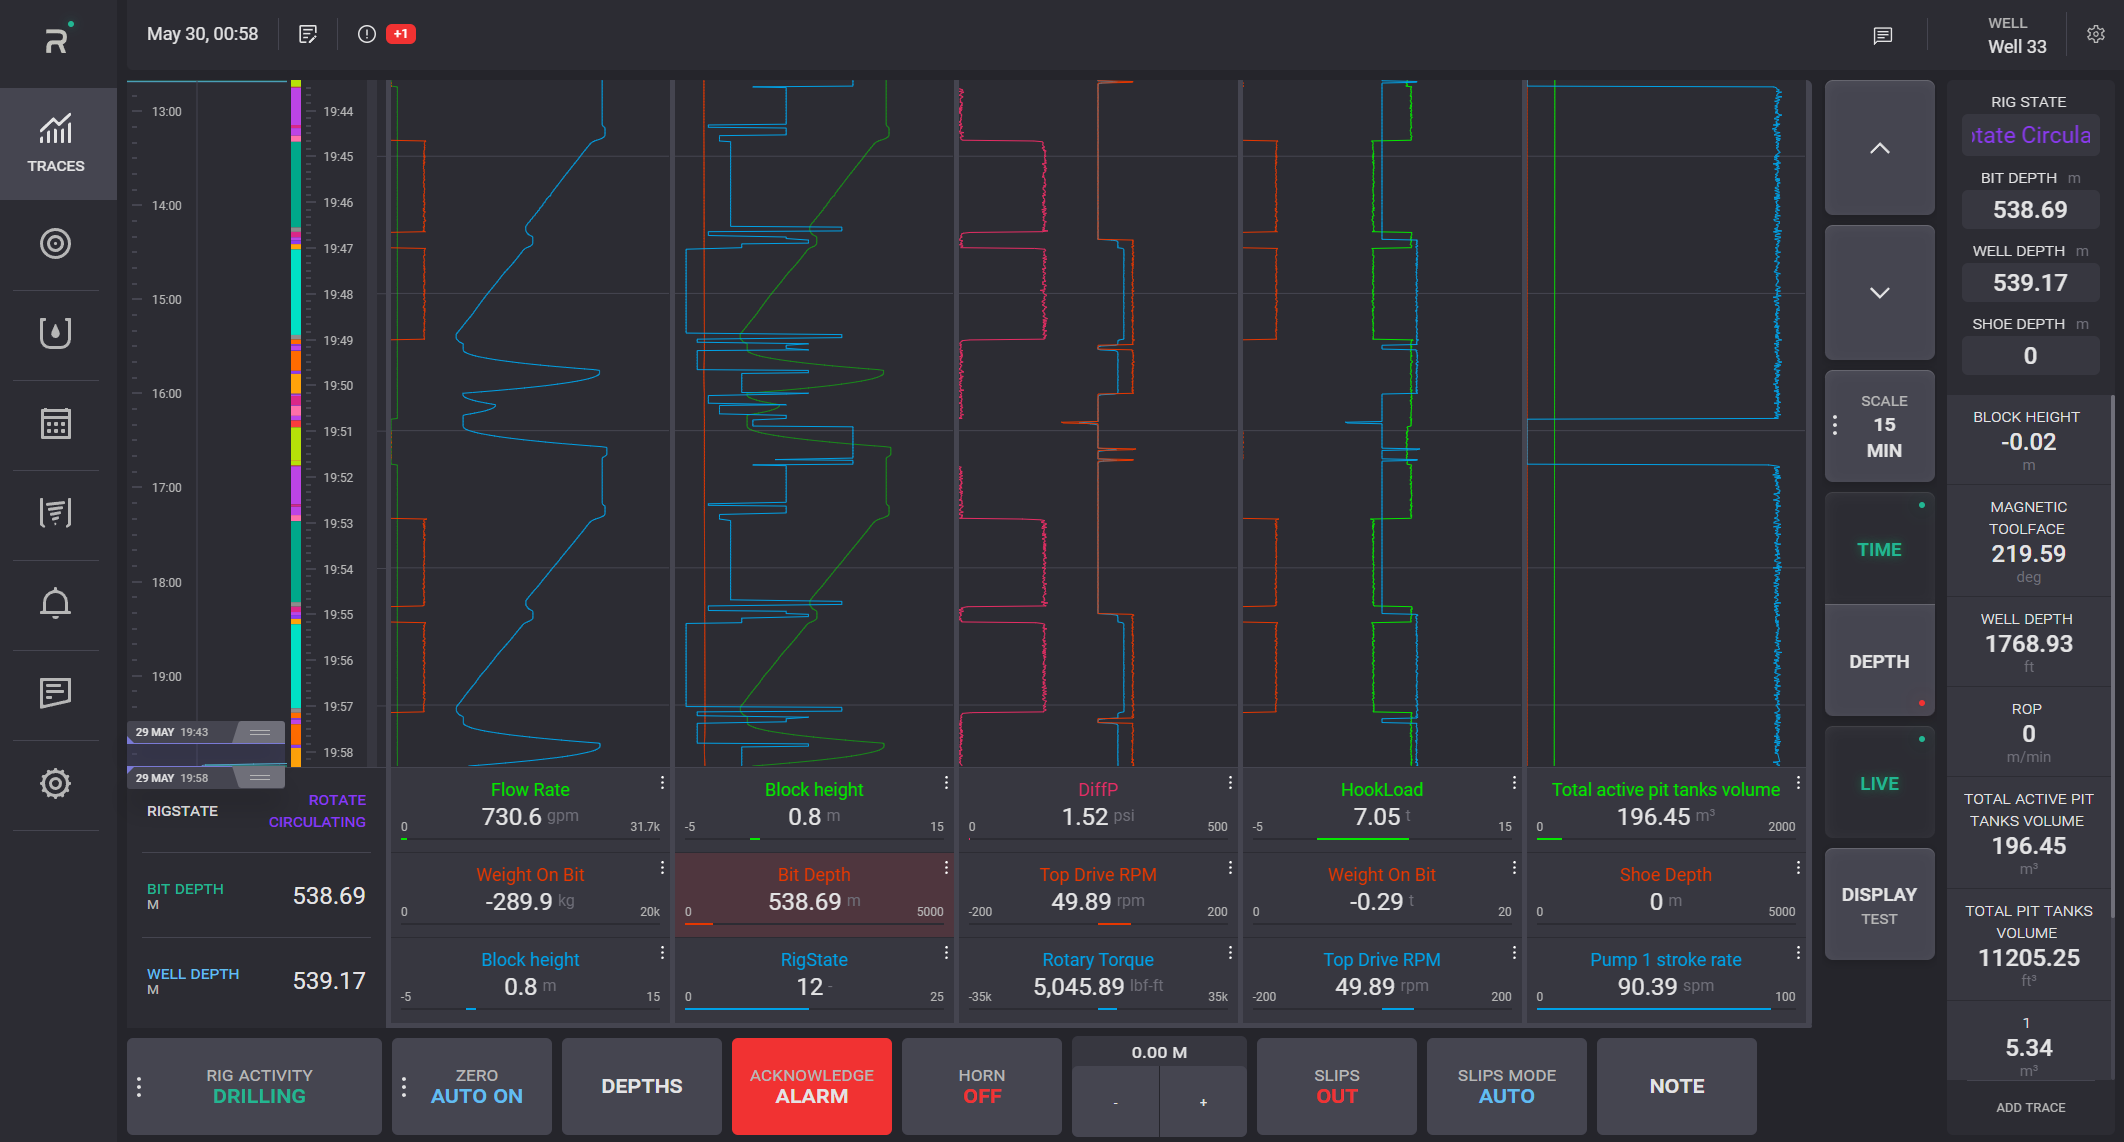This screenshot has height=1142, width=2124.
Task: Click the target circle sidebar icon
Action: click(55, 244)
